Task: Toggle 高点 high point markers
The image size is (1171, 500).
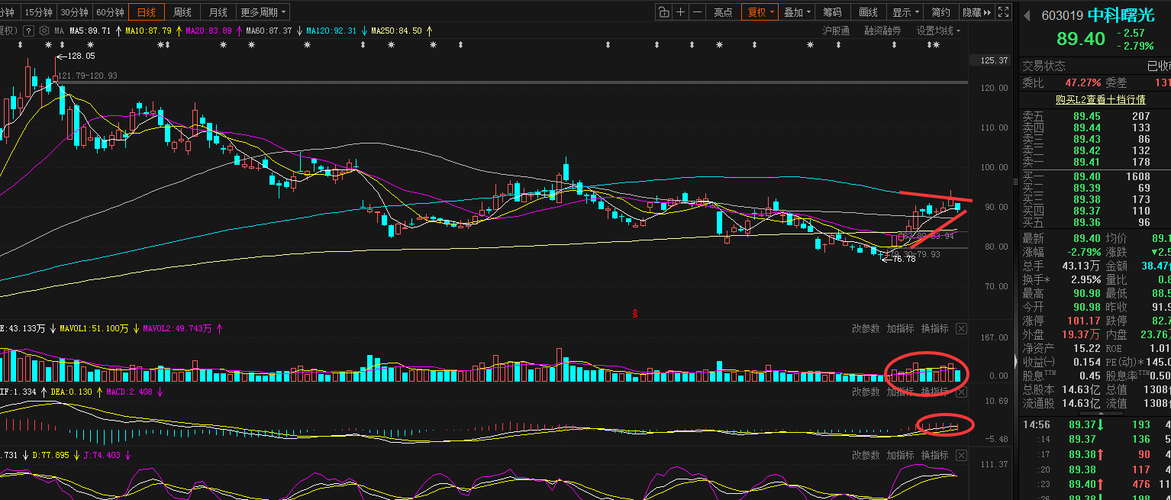Action: pos(723,12)
